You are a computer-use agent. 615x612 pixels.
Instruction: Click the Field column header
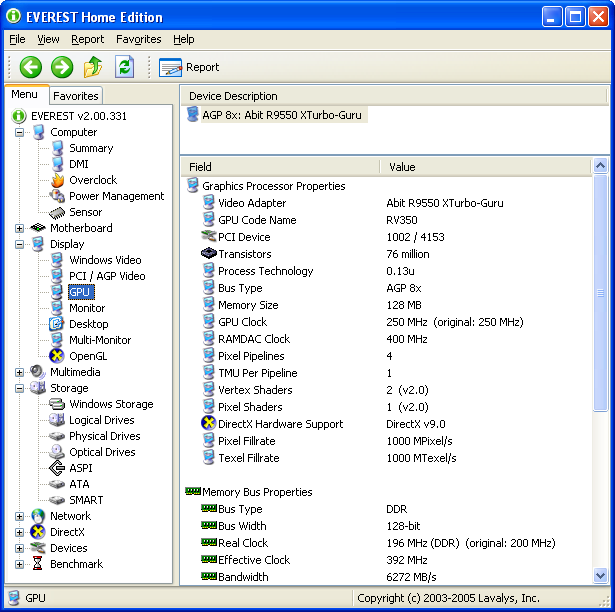point(280,167)
